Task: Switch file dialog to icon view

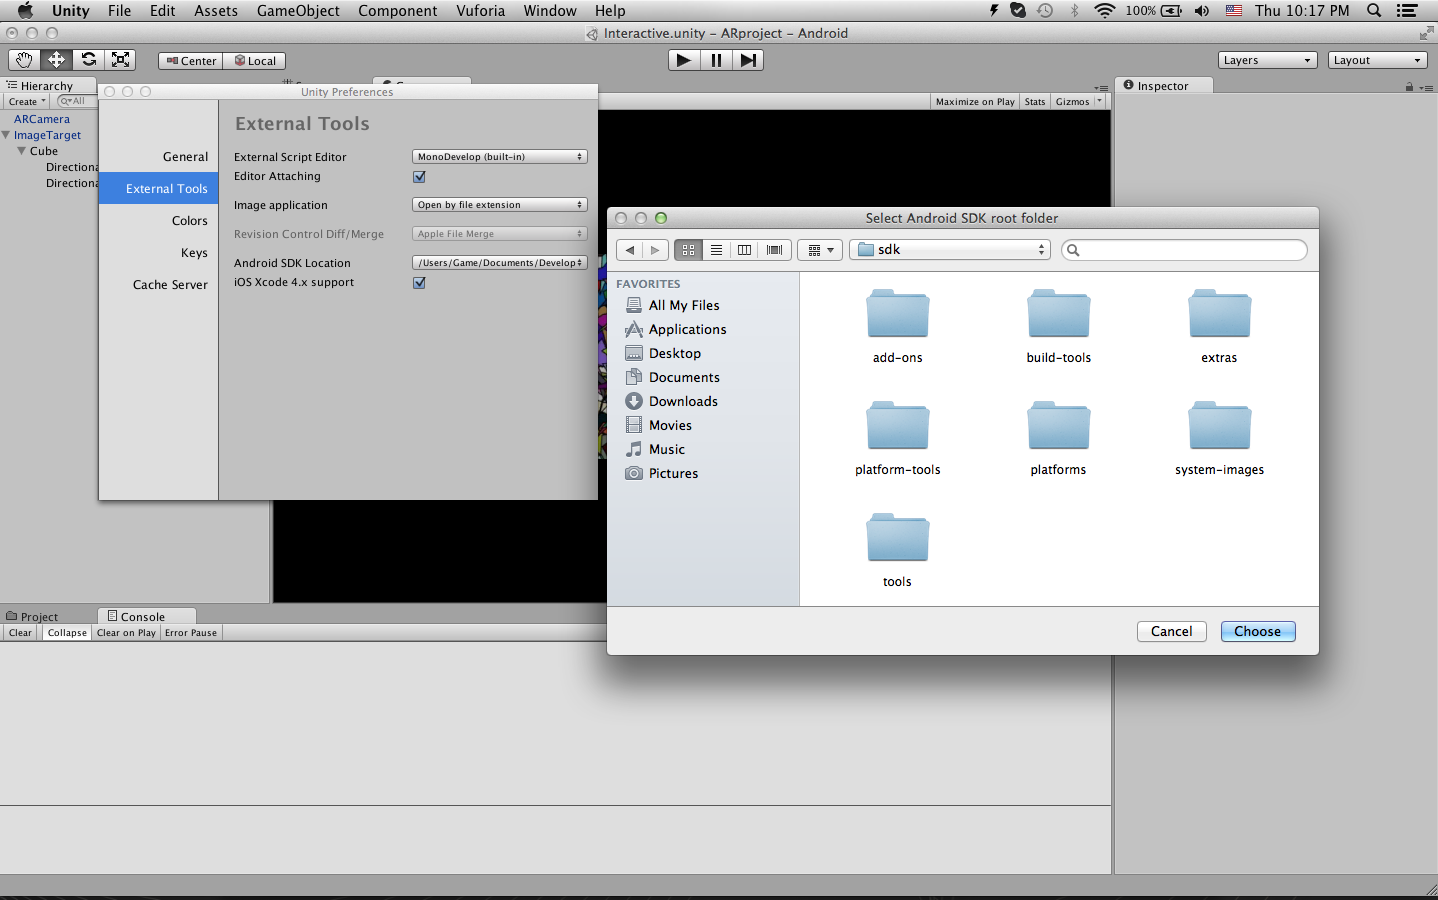Action: (688, 250)
